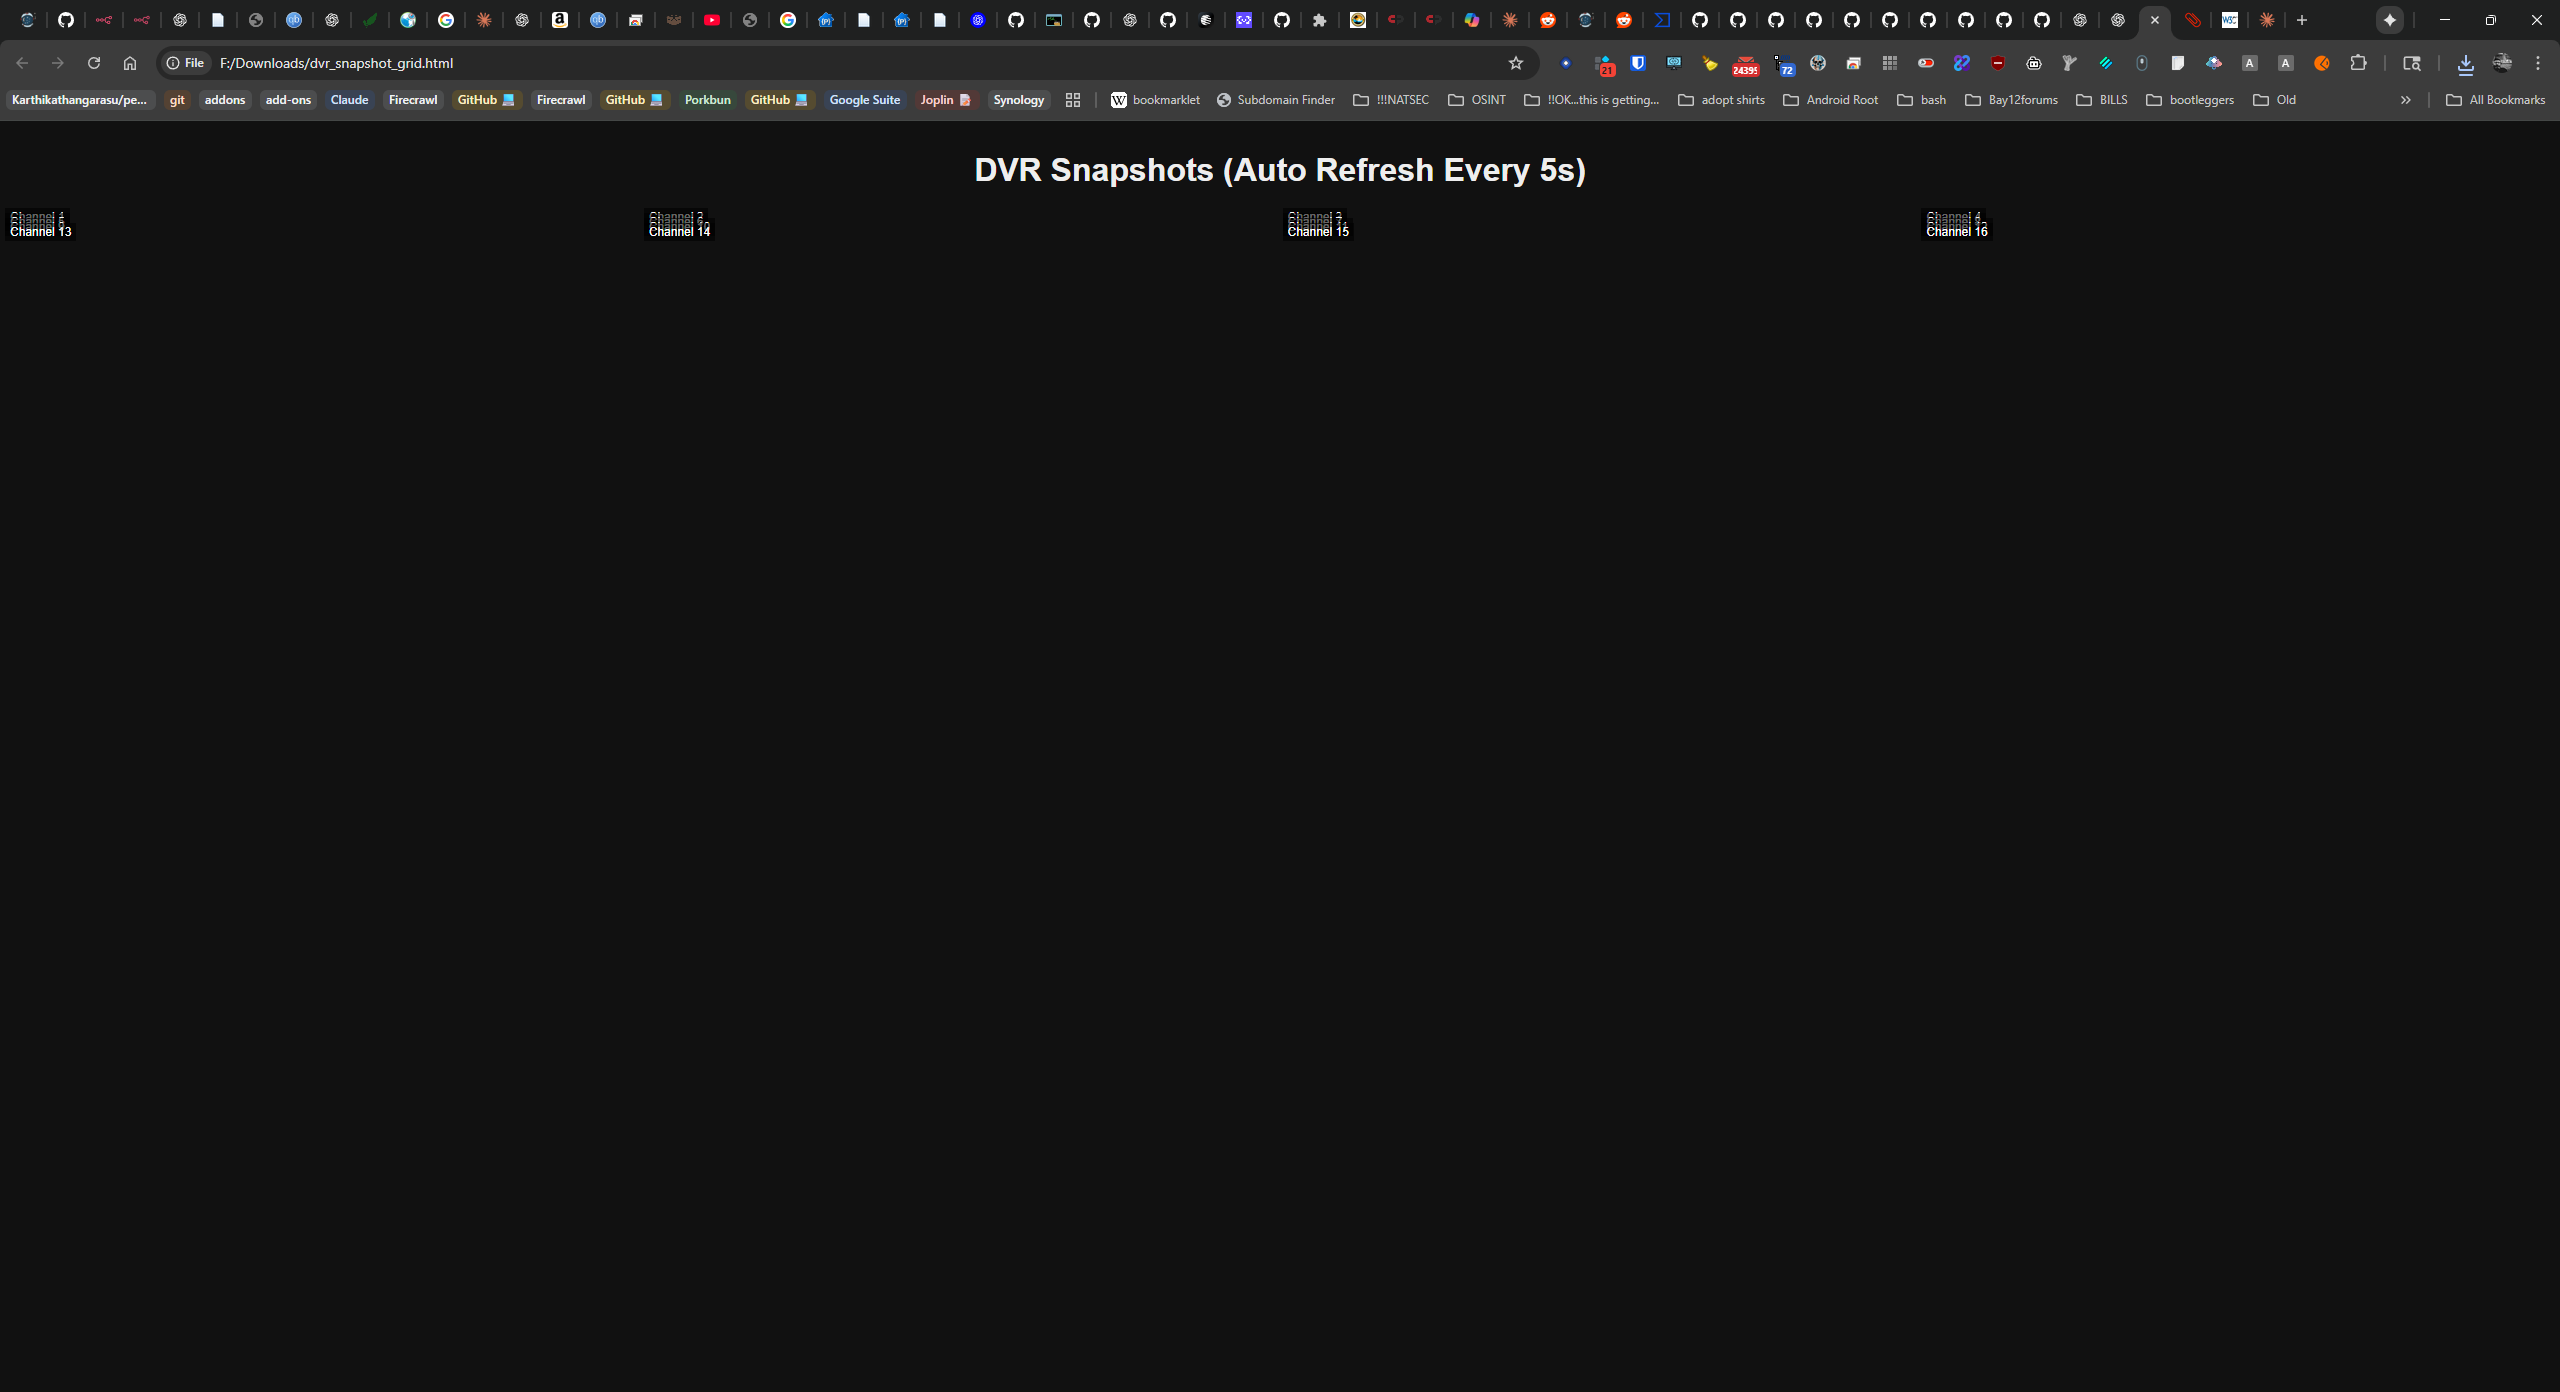The image size is (2560, 1392).
Task: Expand the OSINT bookmarks folder
Action: point(1477,100)
